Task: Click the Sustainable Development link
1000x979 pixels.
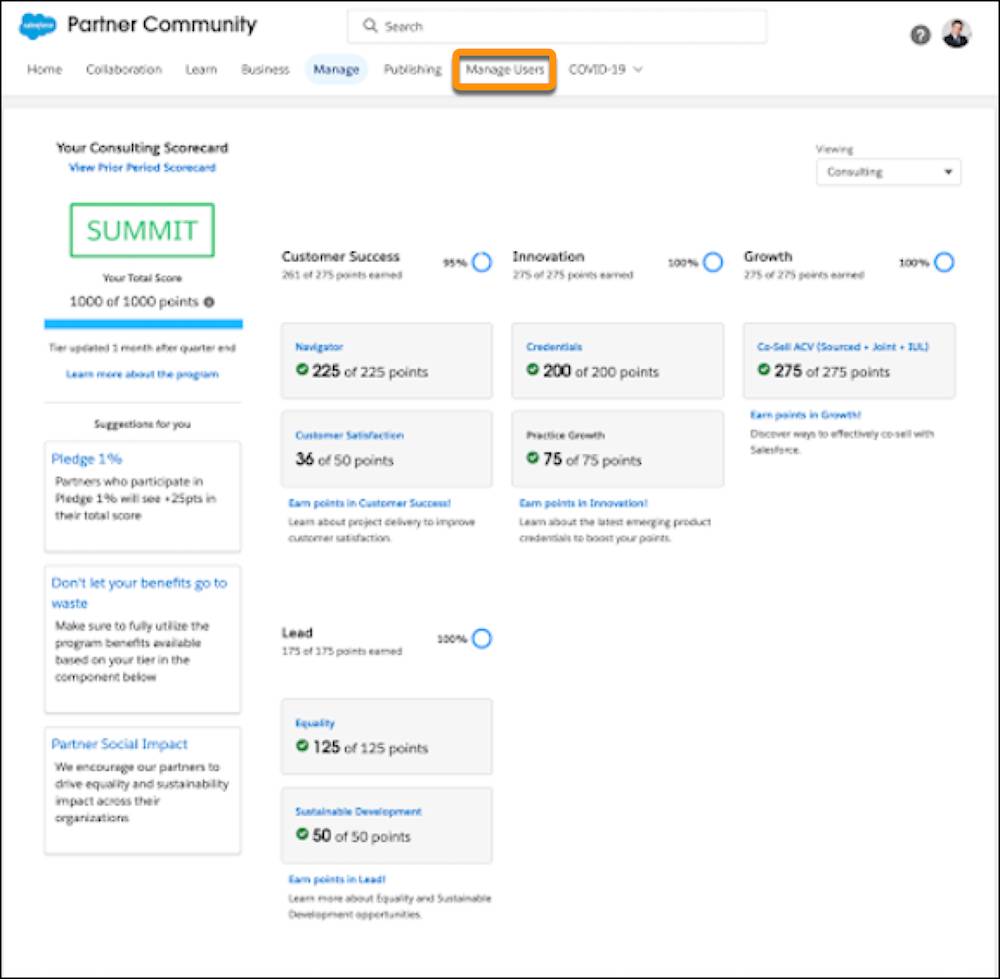Action: (358, 811)
